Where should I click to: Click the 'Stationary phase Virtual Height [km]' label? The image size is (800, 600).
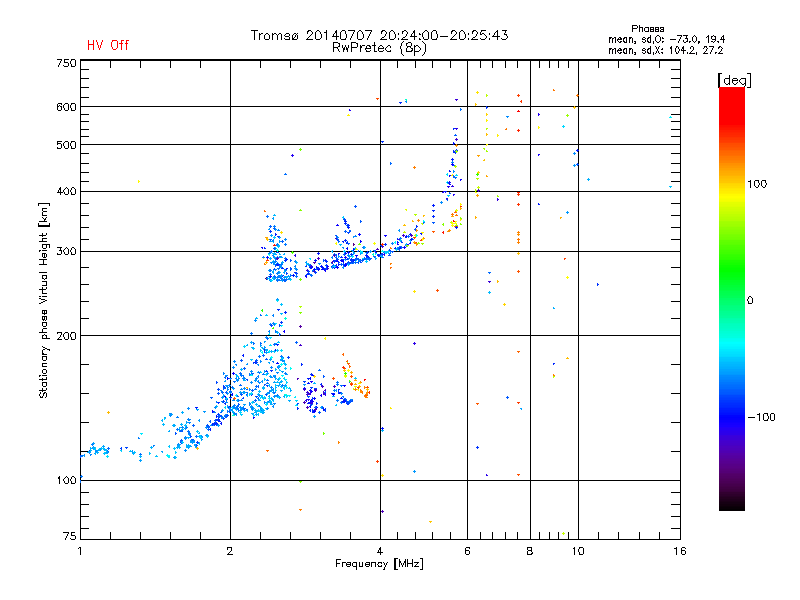point(44,300)
